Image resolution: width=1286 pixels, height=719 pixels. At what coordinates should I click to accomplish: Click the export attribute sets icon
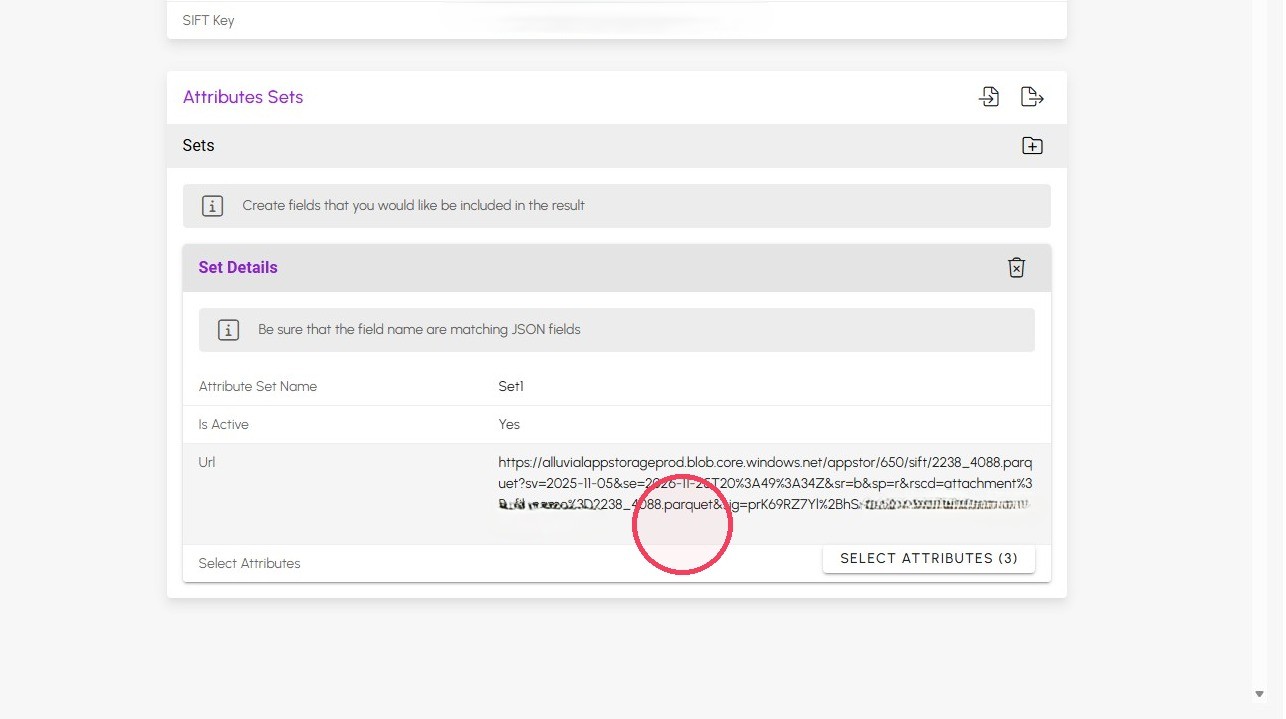click(x=1032, y=97)
